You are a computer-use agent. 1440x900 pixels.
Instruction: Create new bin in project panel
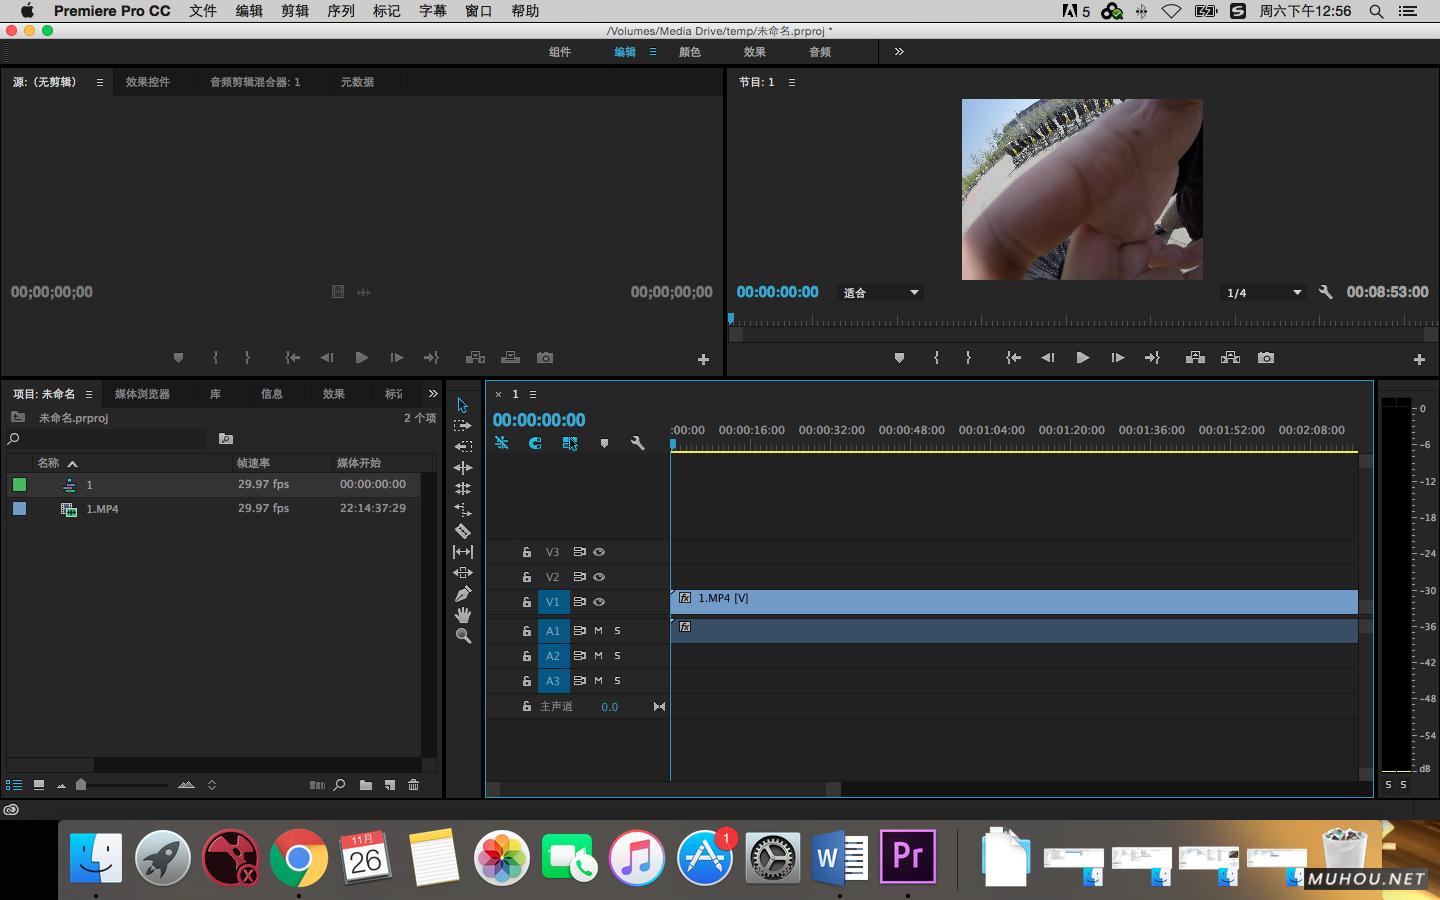pos(366,785)
